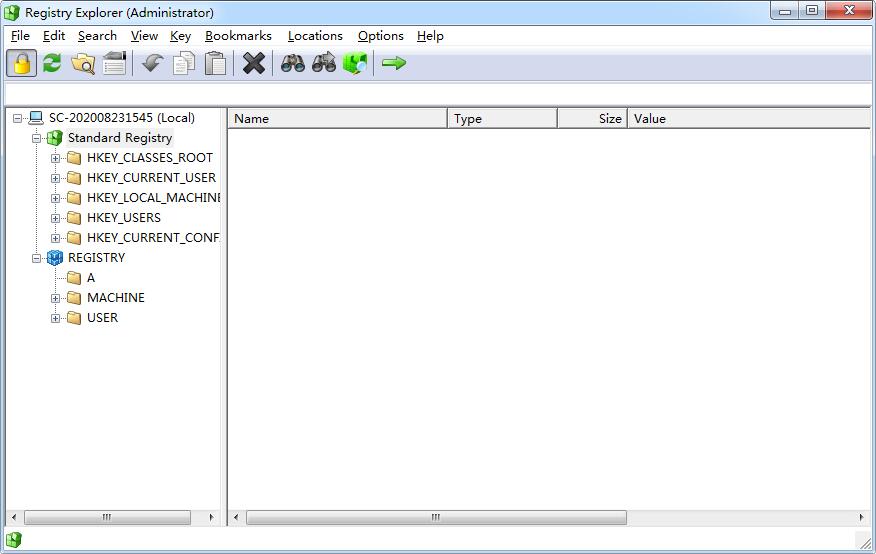
Task: Click value list scroll-right arrow
Action: pyautogui.click(x=861, y=517)
